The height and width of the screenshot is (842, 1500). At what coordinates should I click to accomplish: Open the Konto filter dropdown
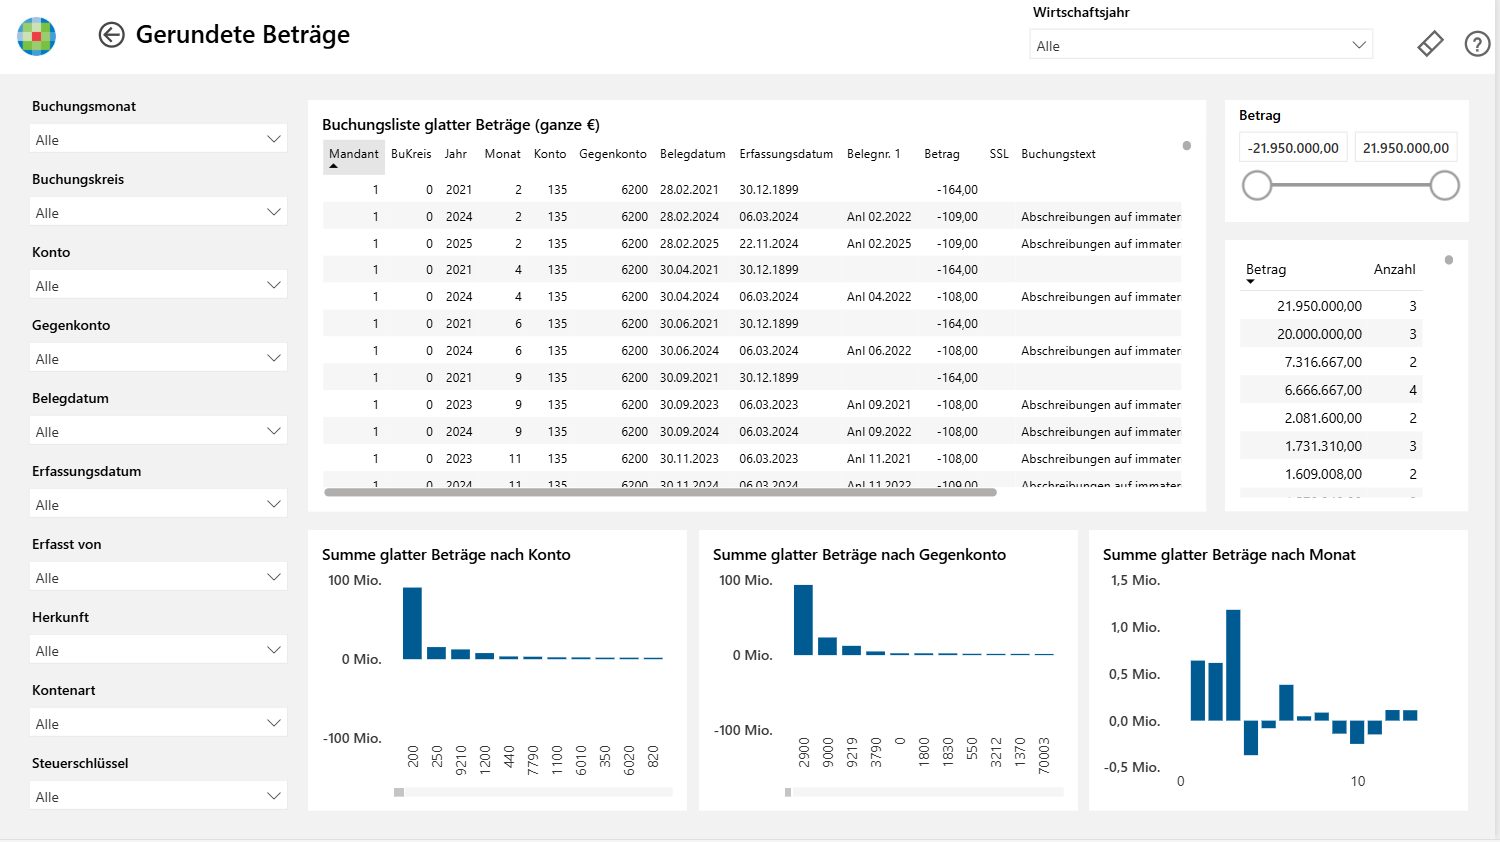[159, 285]
